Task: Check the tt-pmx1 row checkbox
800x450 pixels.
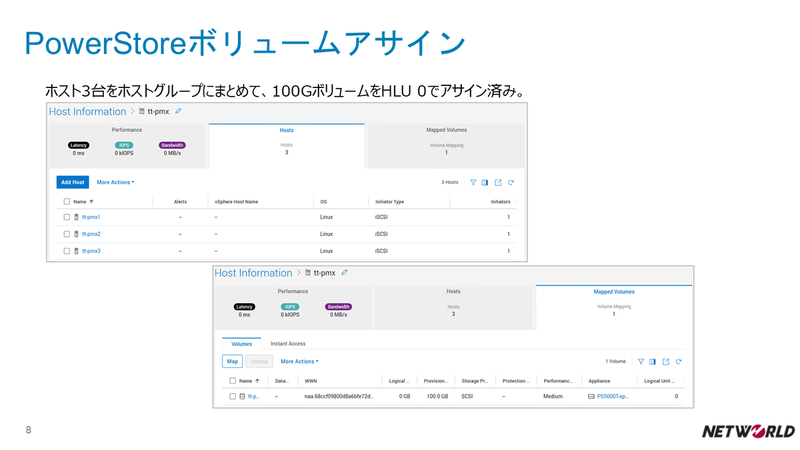Action: point(67,217)
